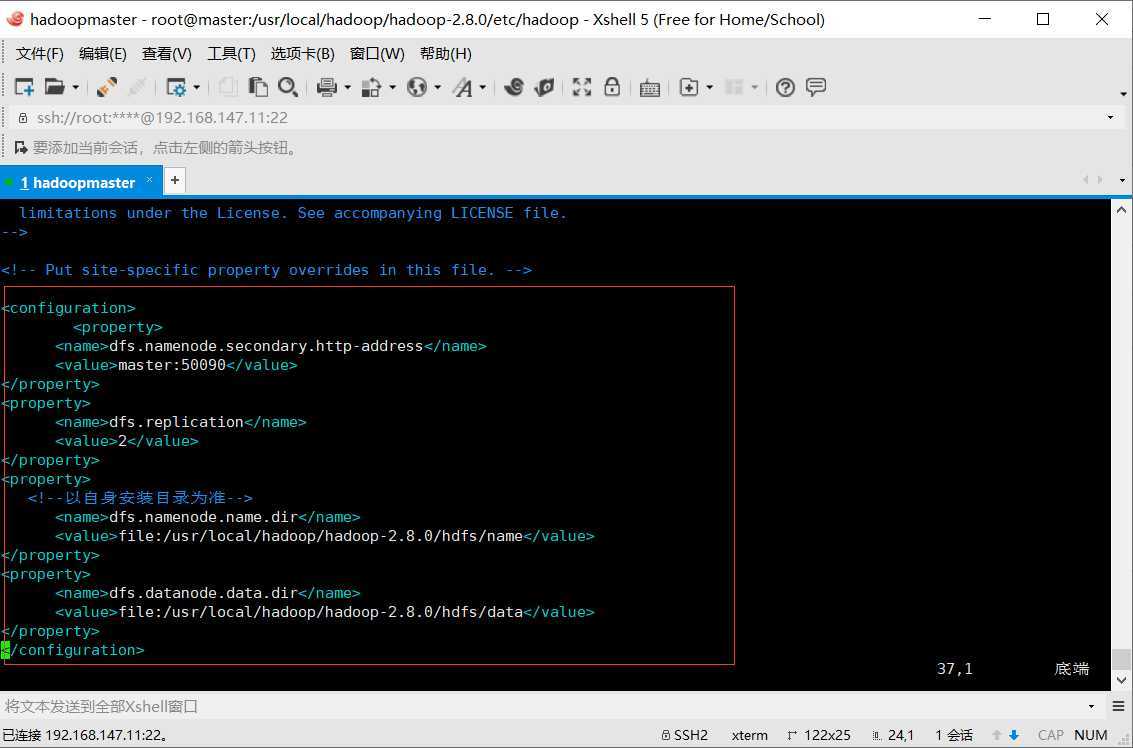
Task: Open session properties gear icon
Action: [x=176, y=87]
